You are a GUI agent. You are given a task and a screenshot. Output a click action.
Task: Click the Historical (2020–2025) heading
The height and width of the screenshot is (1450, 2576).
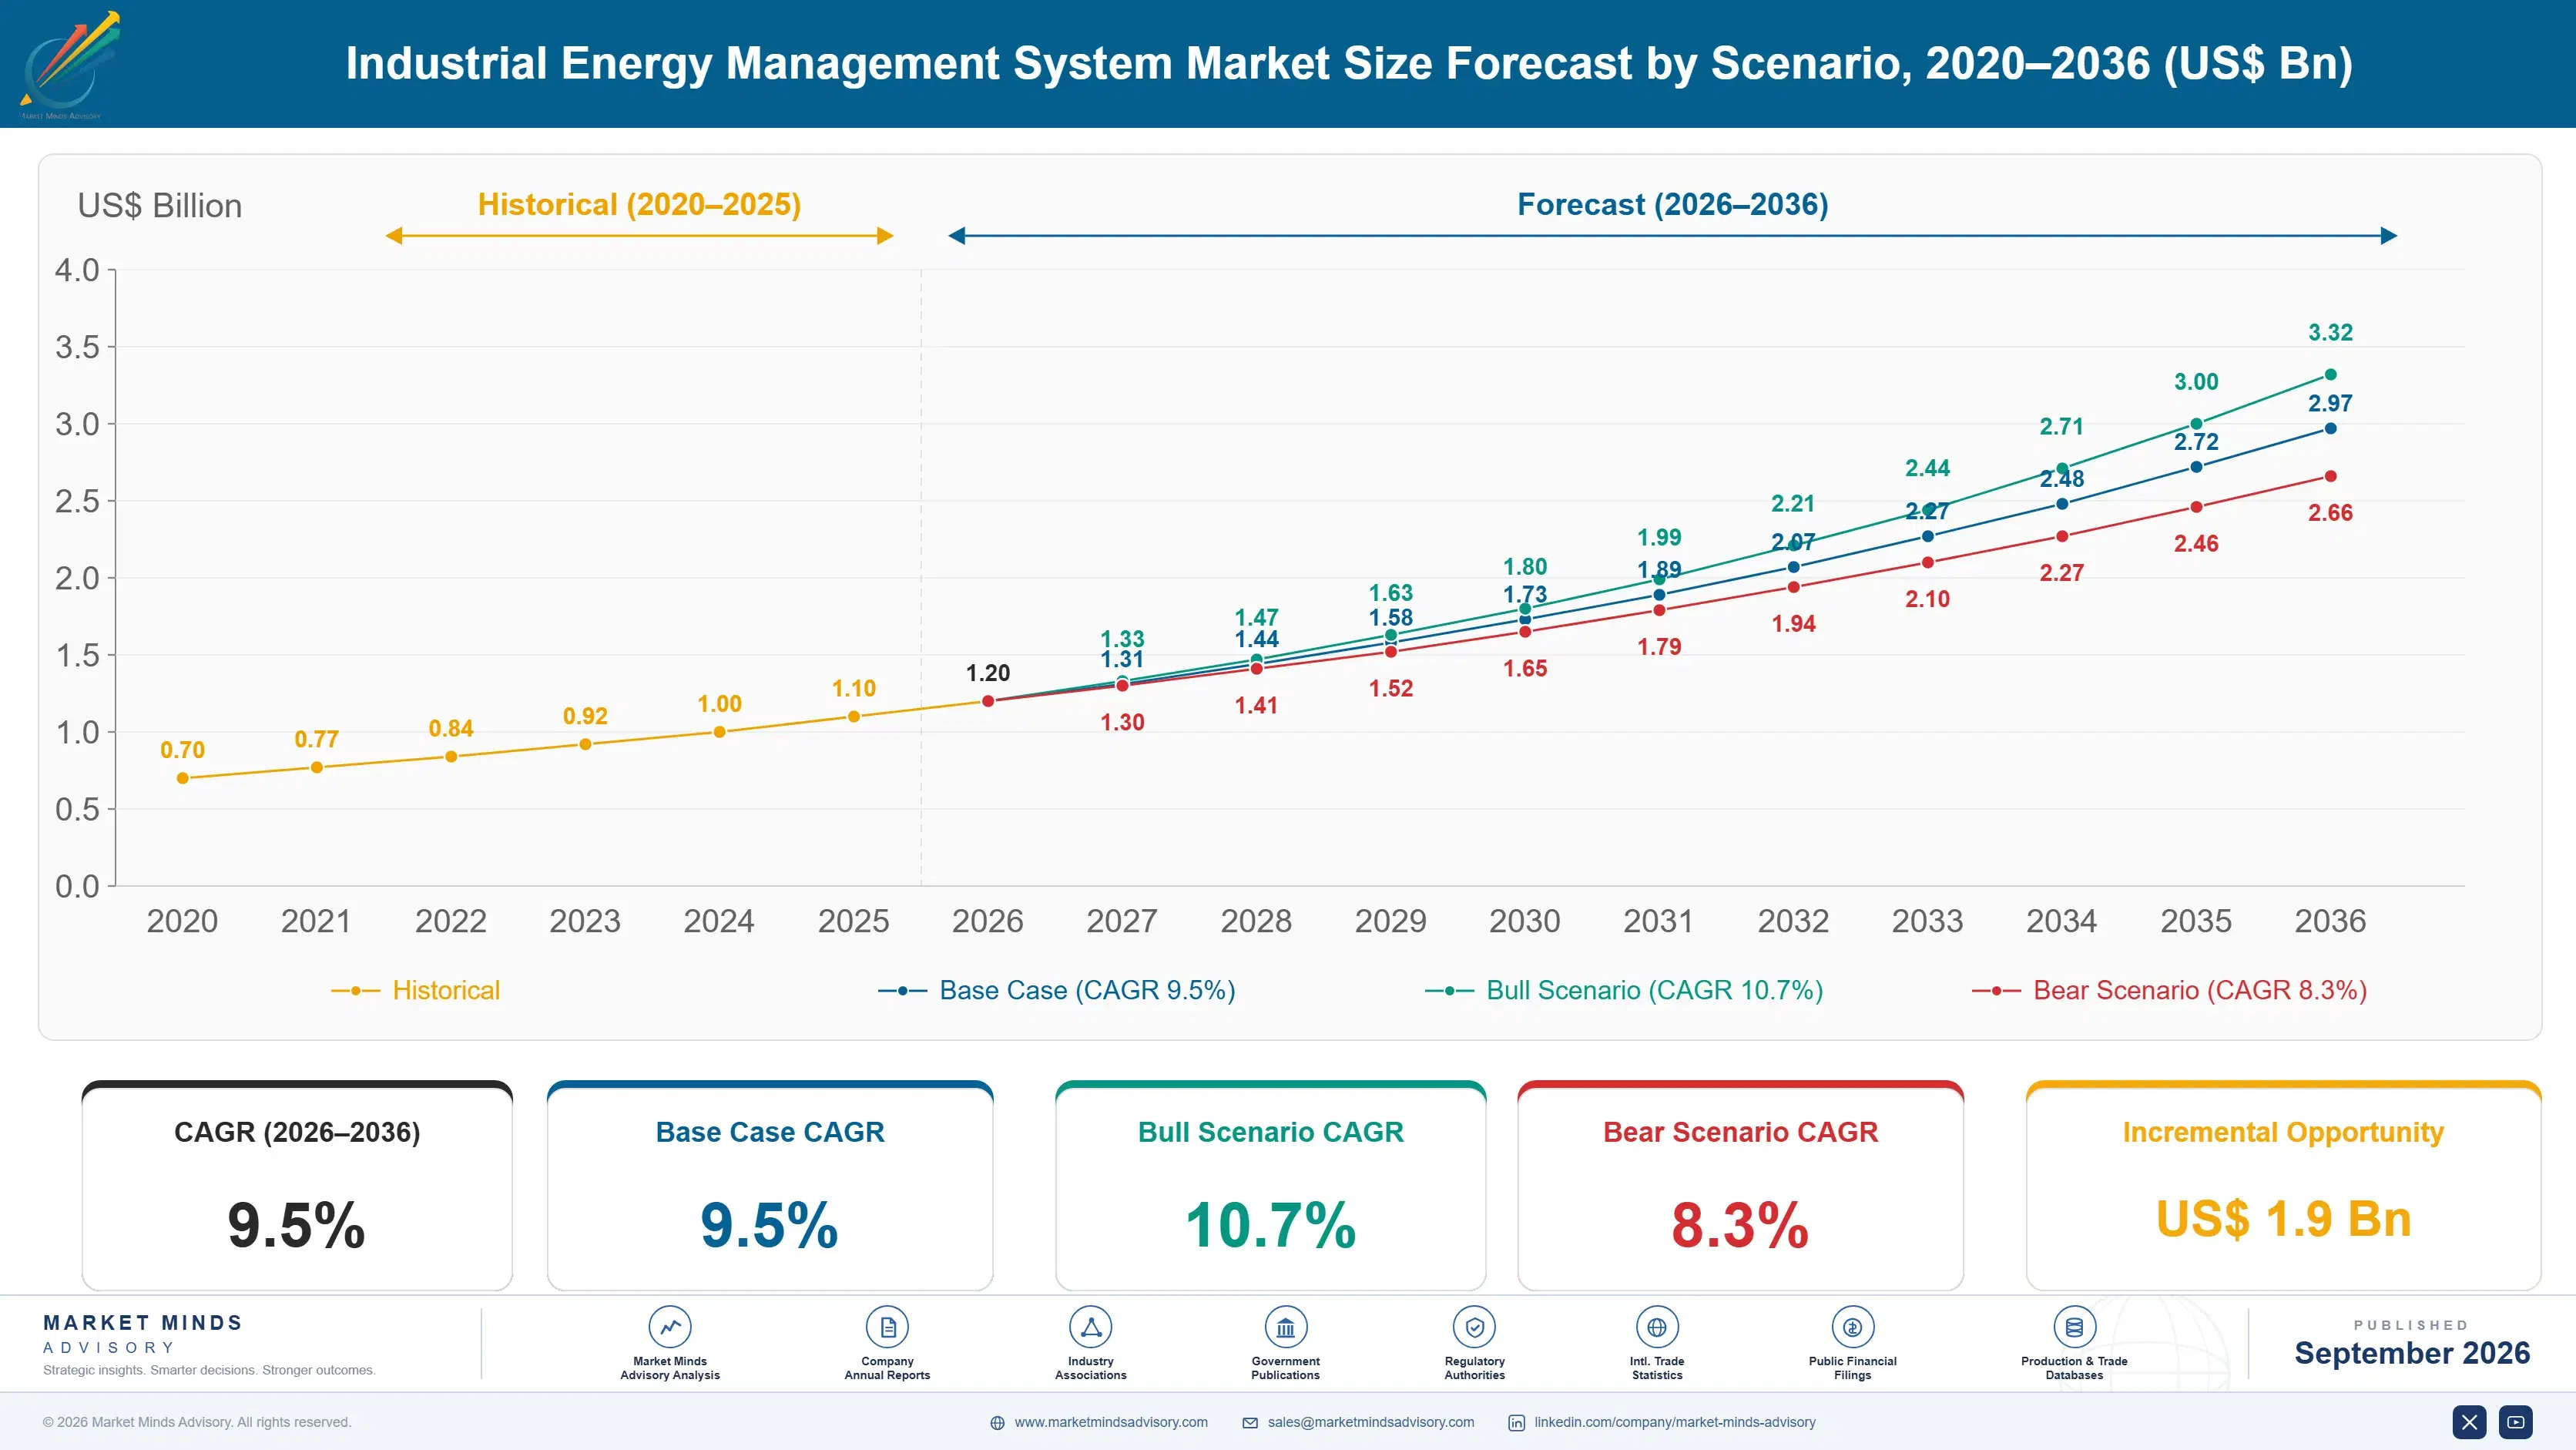639,205
